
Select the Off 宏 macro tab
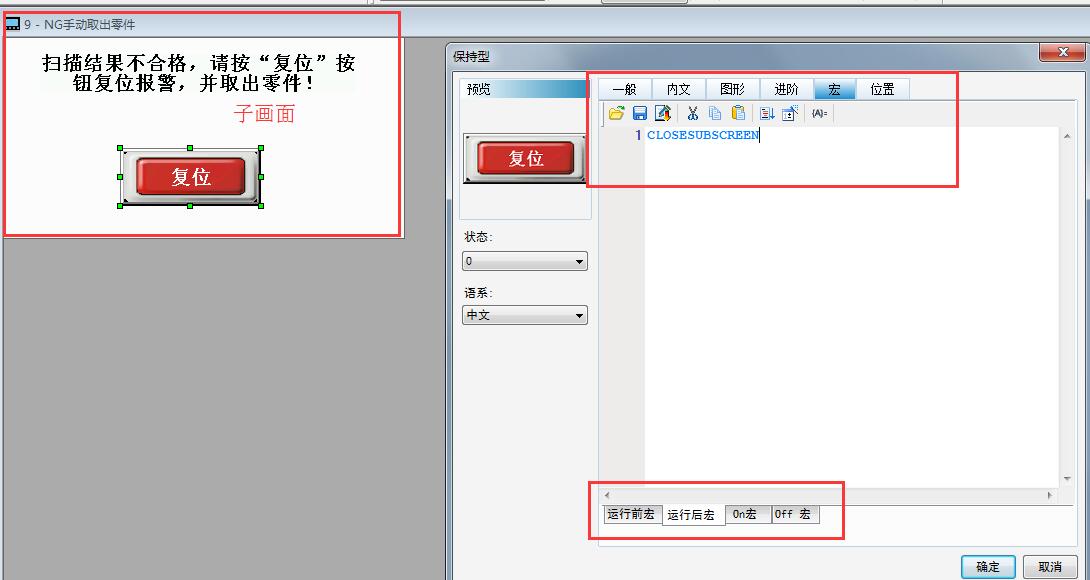pyautogui.click(x=794, y=514)
